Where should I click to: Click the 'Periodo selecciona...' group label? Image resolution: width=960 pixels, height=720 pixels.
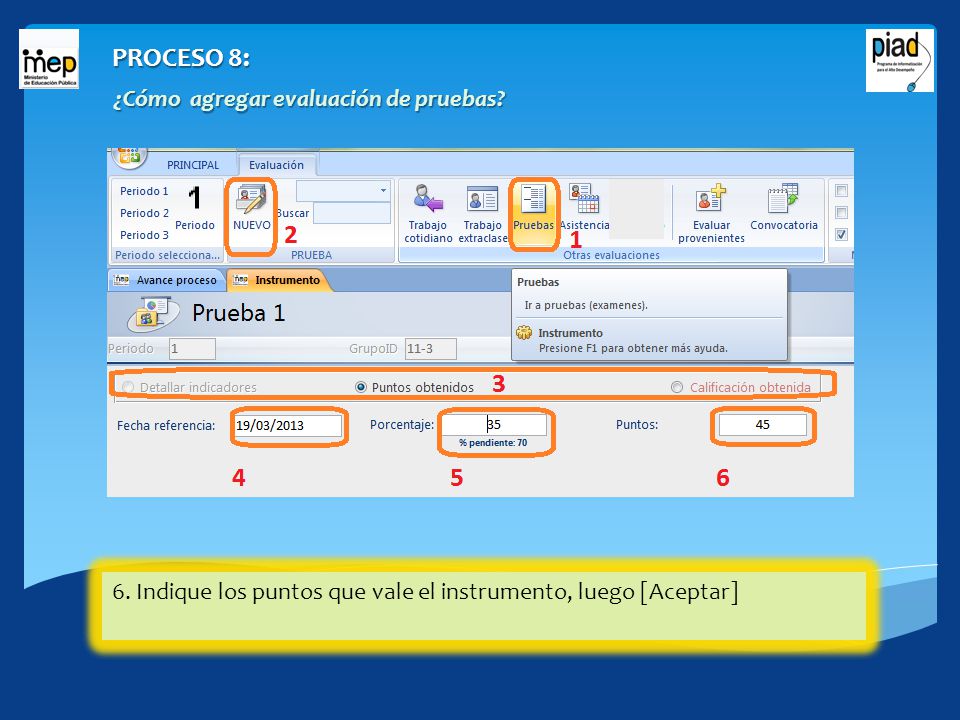(x=167, y=255)
